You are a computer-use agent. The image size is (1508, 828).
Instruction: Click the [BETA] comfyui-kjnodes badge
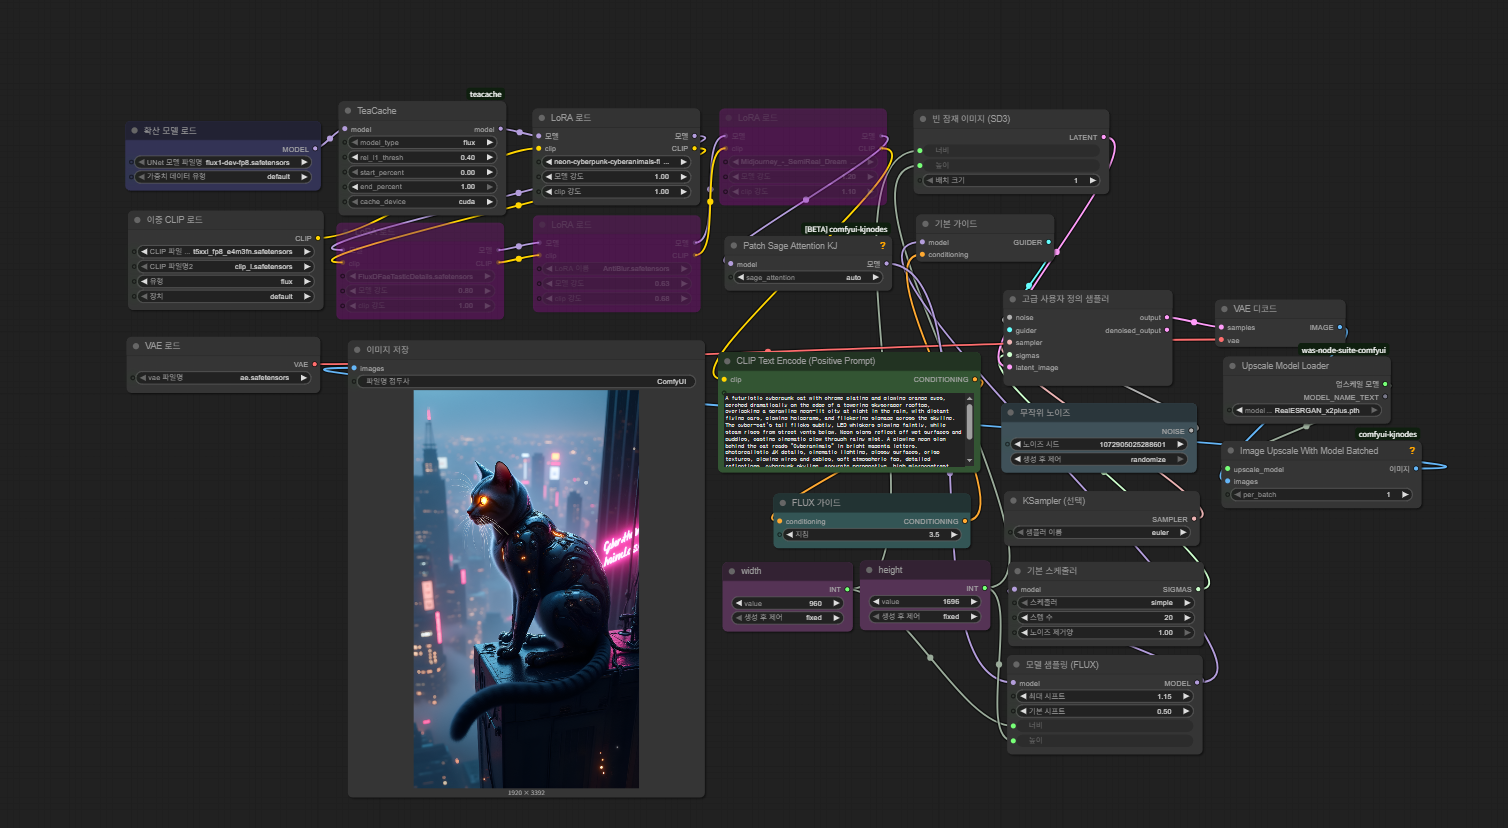tap(846, 229)
